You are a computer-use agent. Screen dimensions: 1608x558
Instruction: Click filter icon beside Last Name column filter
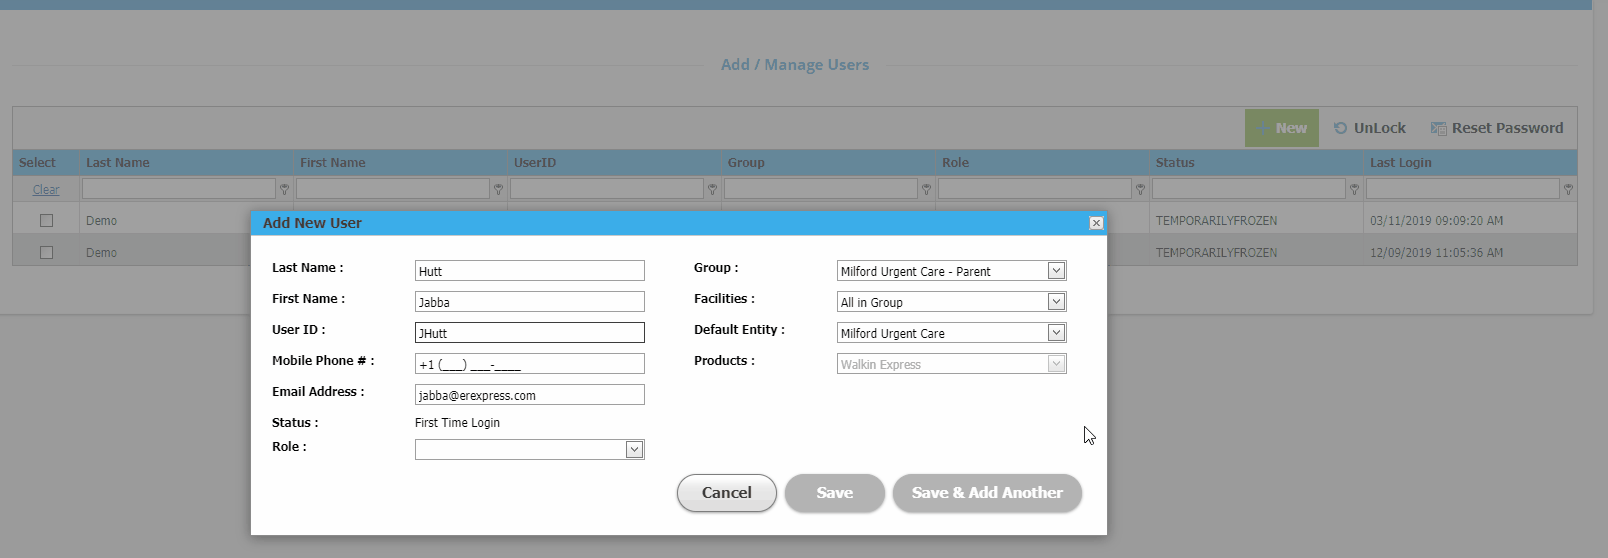pos(284,189)
